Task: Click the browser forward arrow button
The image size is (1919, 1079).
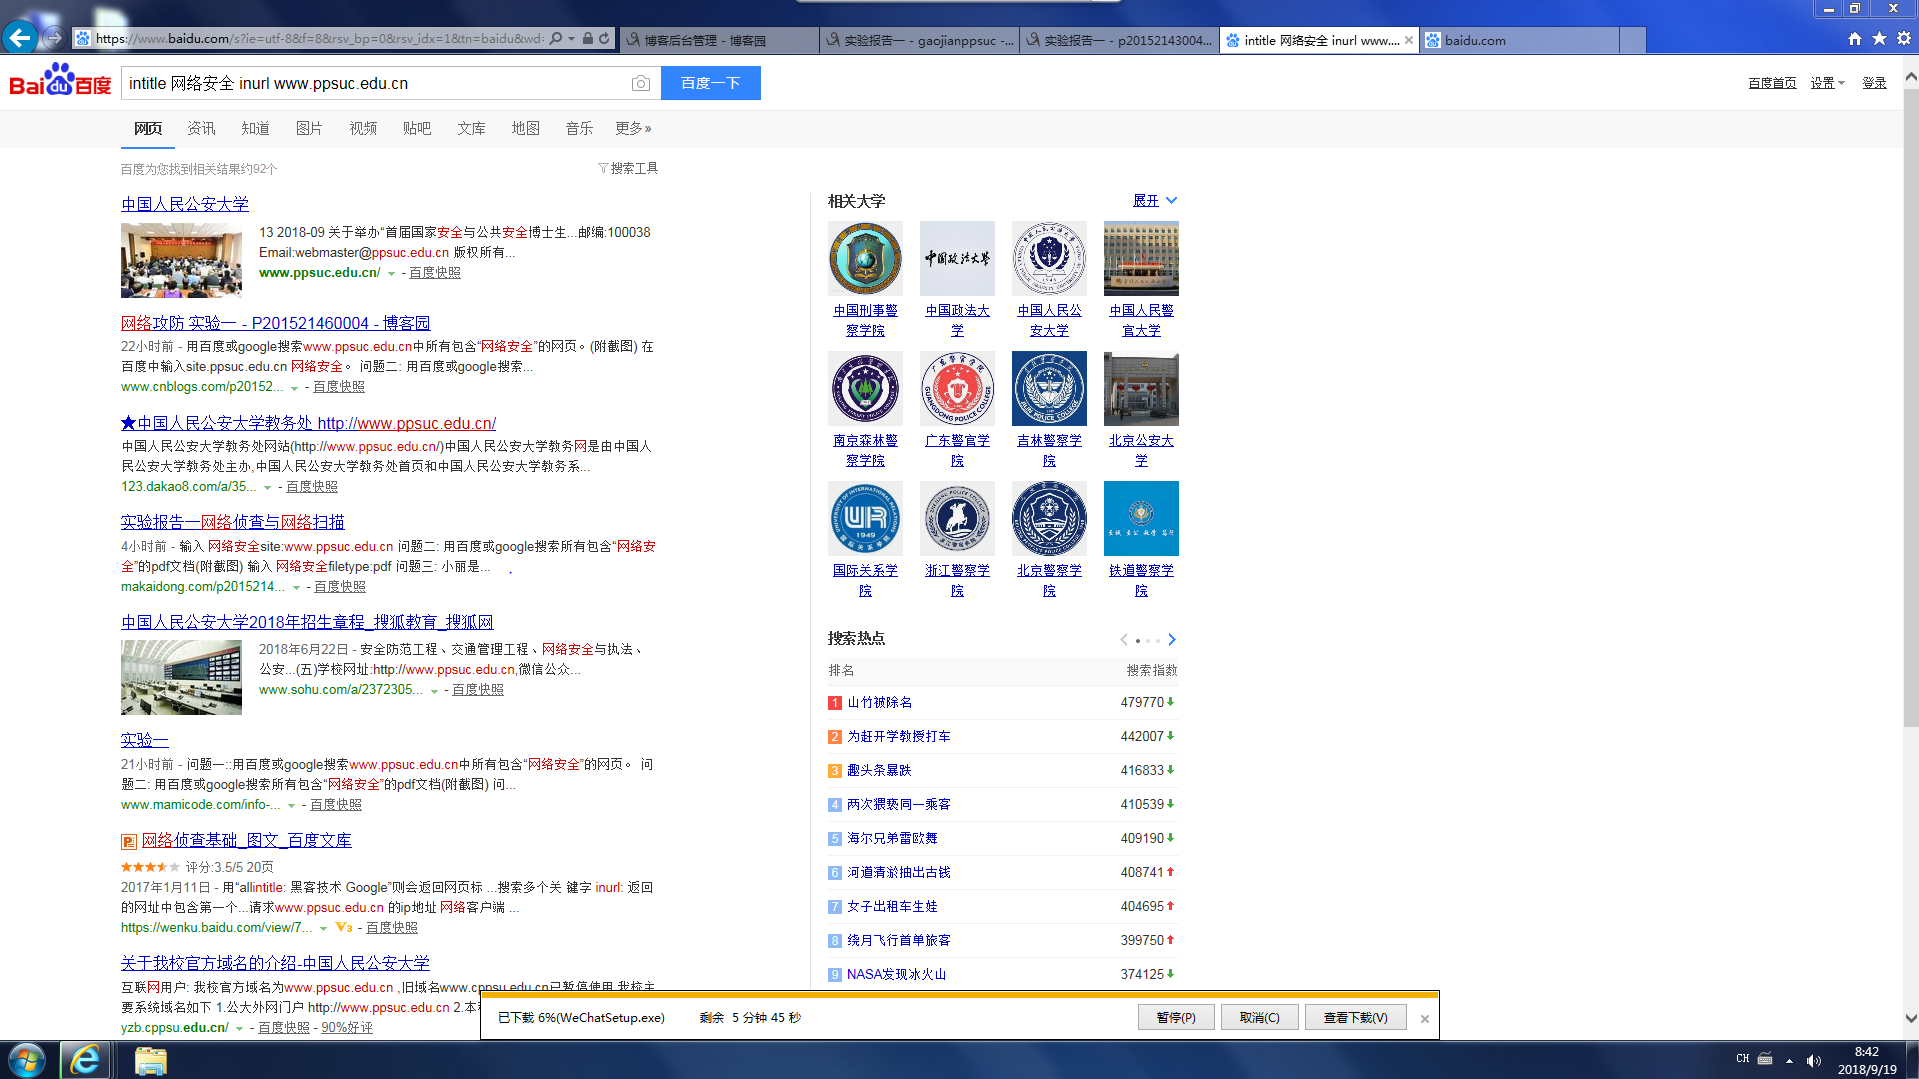Action: pos(55,39)
